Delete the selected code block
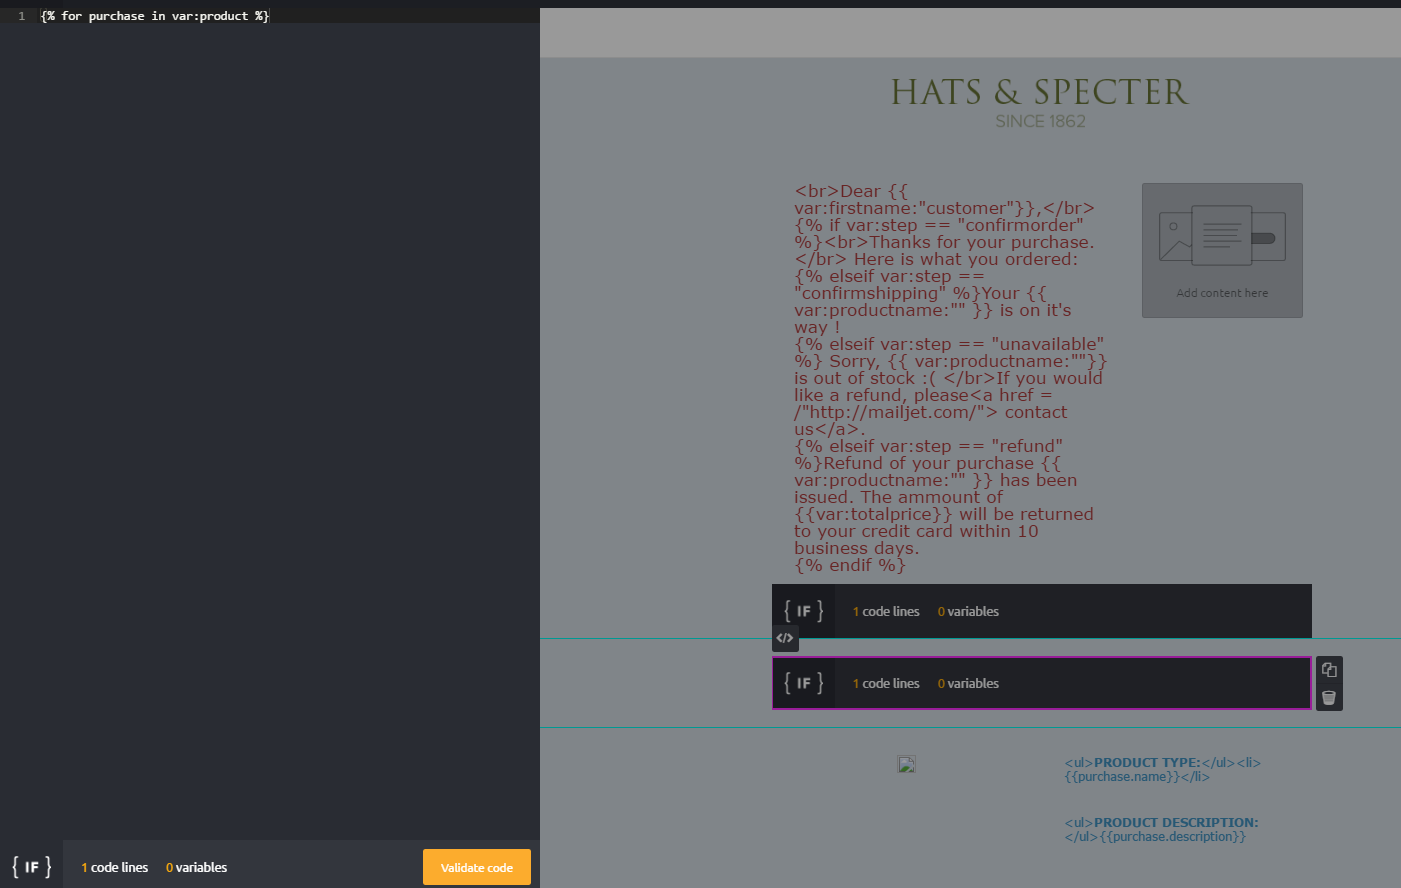Viewport: 1401px width, 888px height. point(1329,698)
